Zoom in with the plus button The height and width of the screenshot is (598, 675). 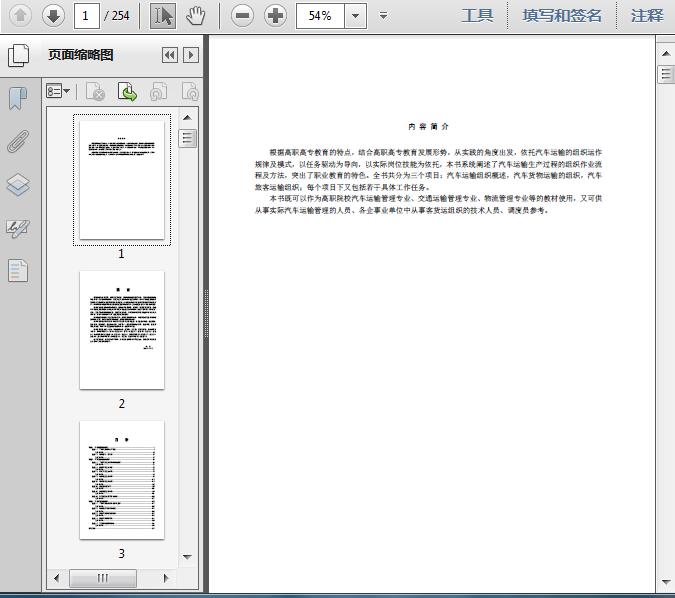point(276,16)
